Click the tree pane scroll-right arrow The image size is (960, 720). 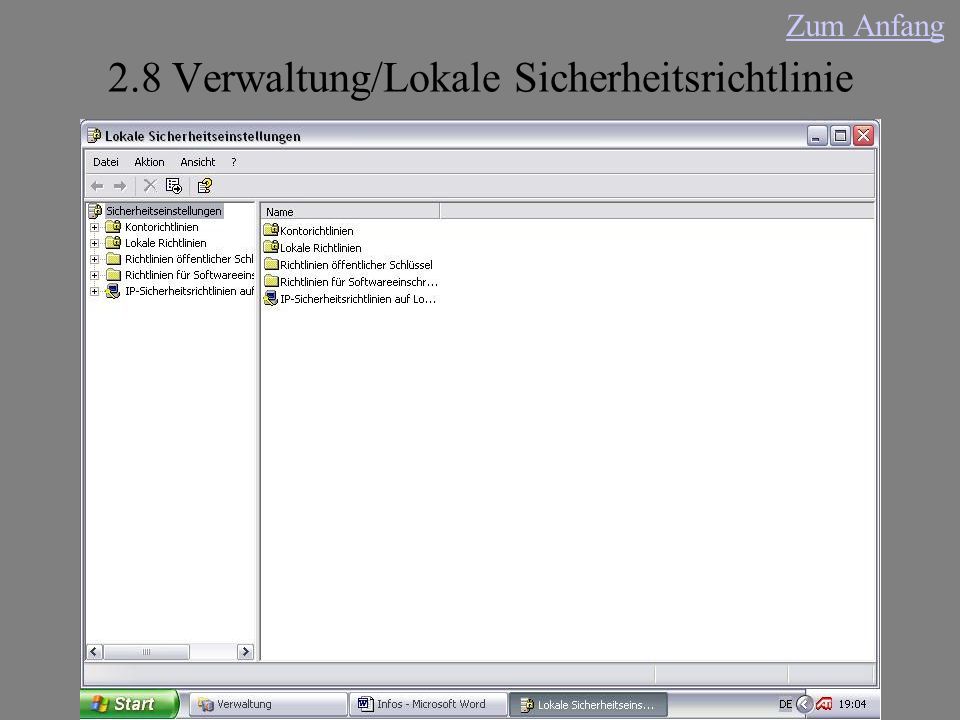245,652
